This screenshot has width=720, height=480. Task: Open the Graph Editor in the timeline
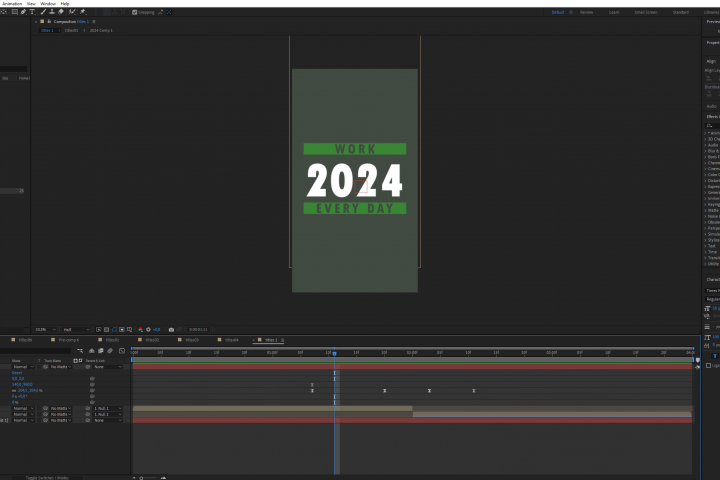point(122,351)
